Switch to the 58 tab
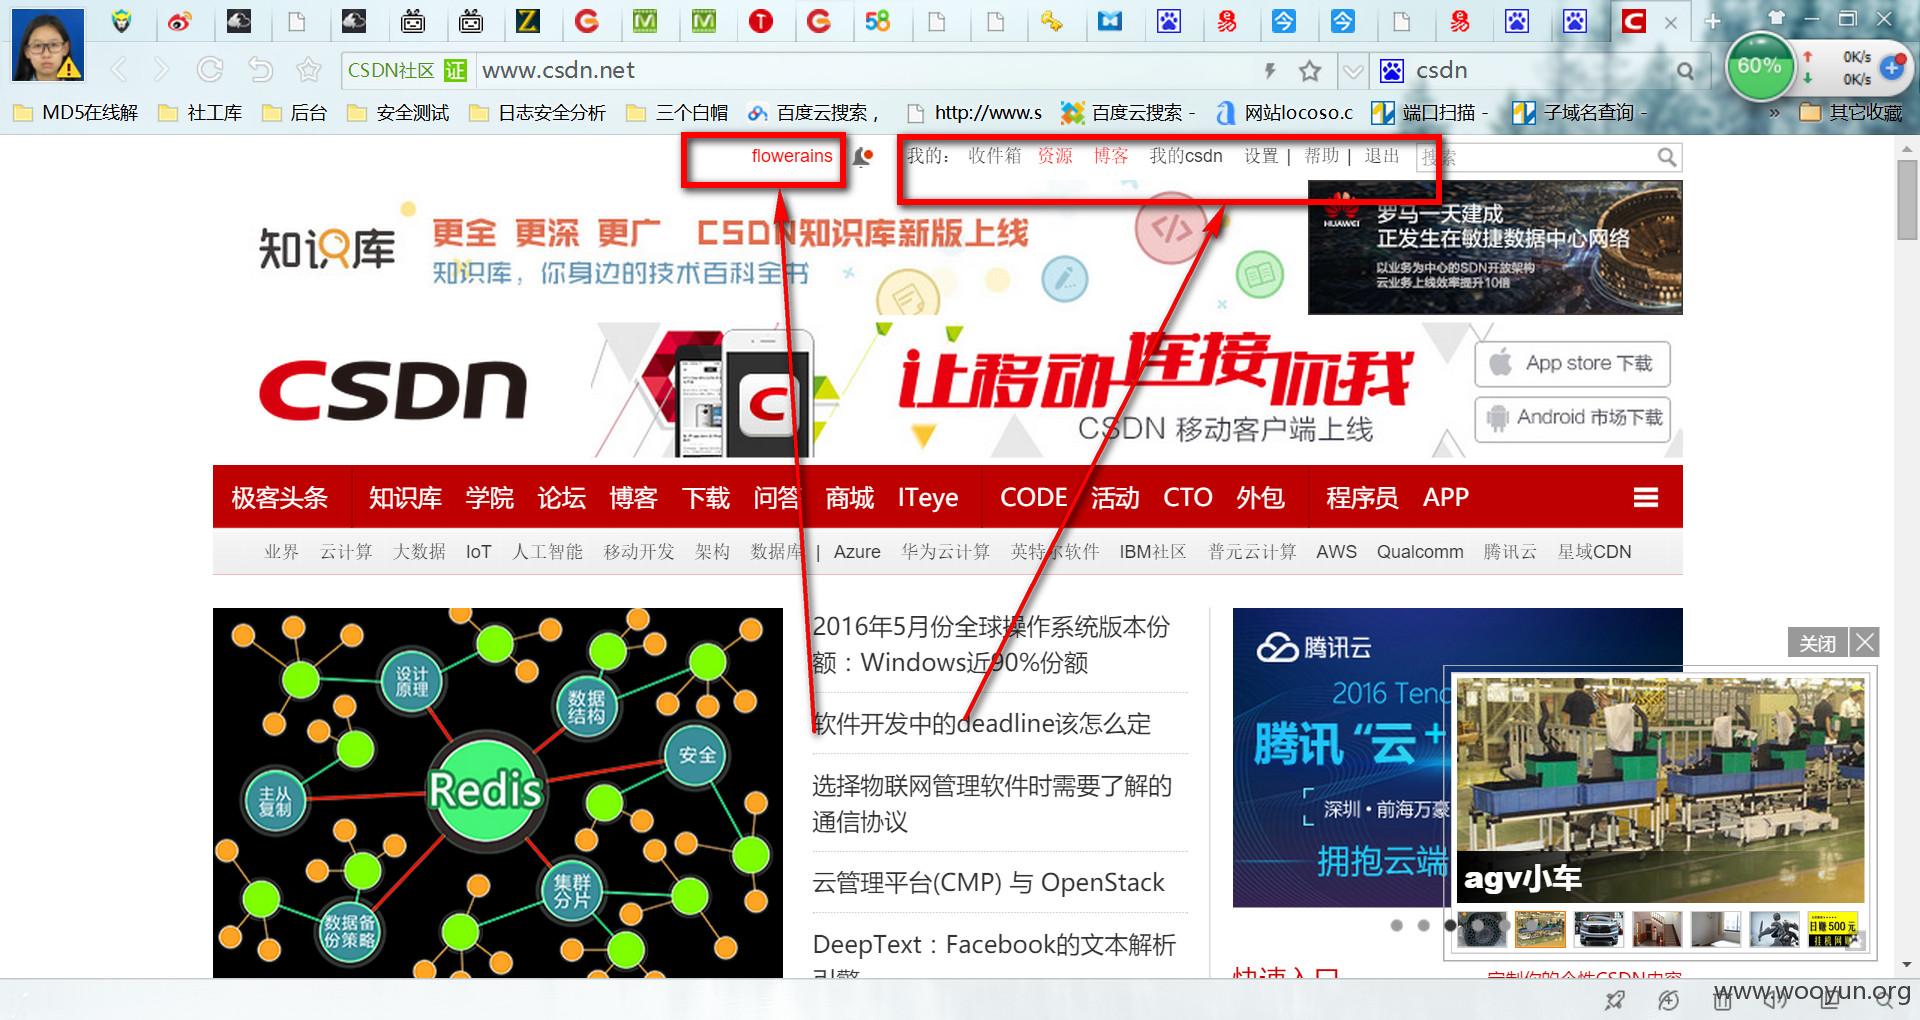1920x1020 pixels. (x=877, y=21)
